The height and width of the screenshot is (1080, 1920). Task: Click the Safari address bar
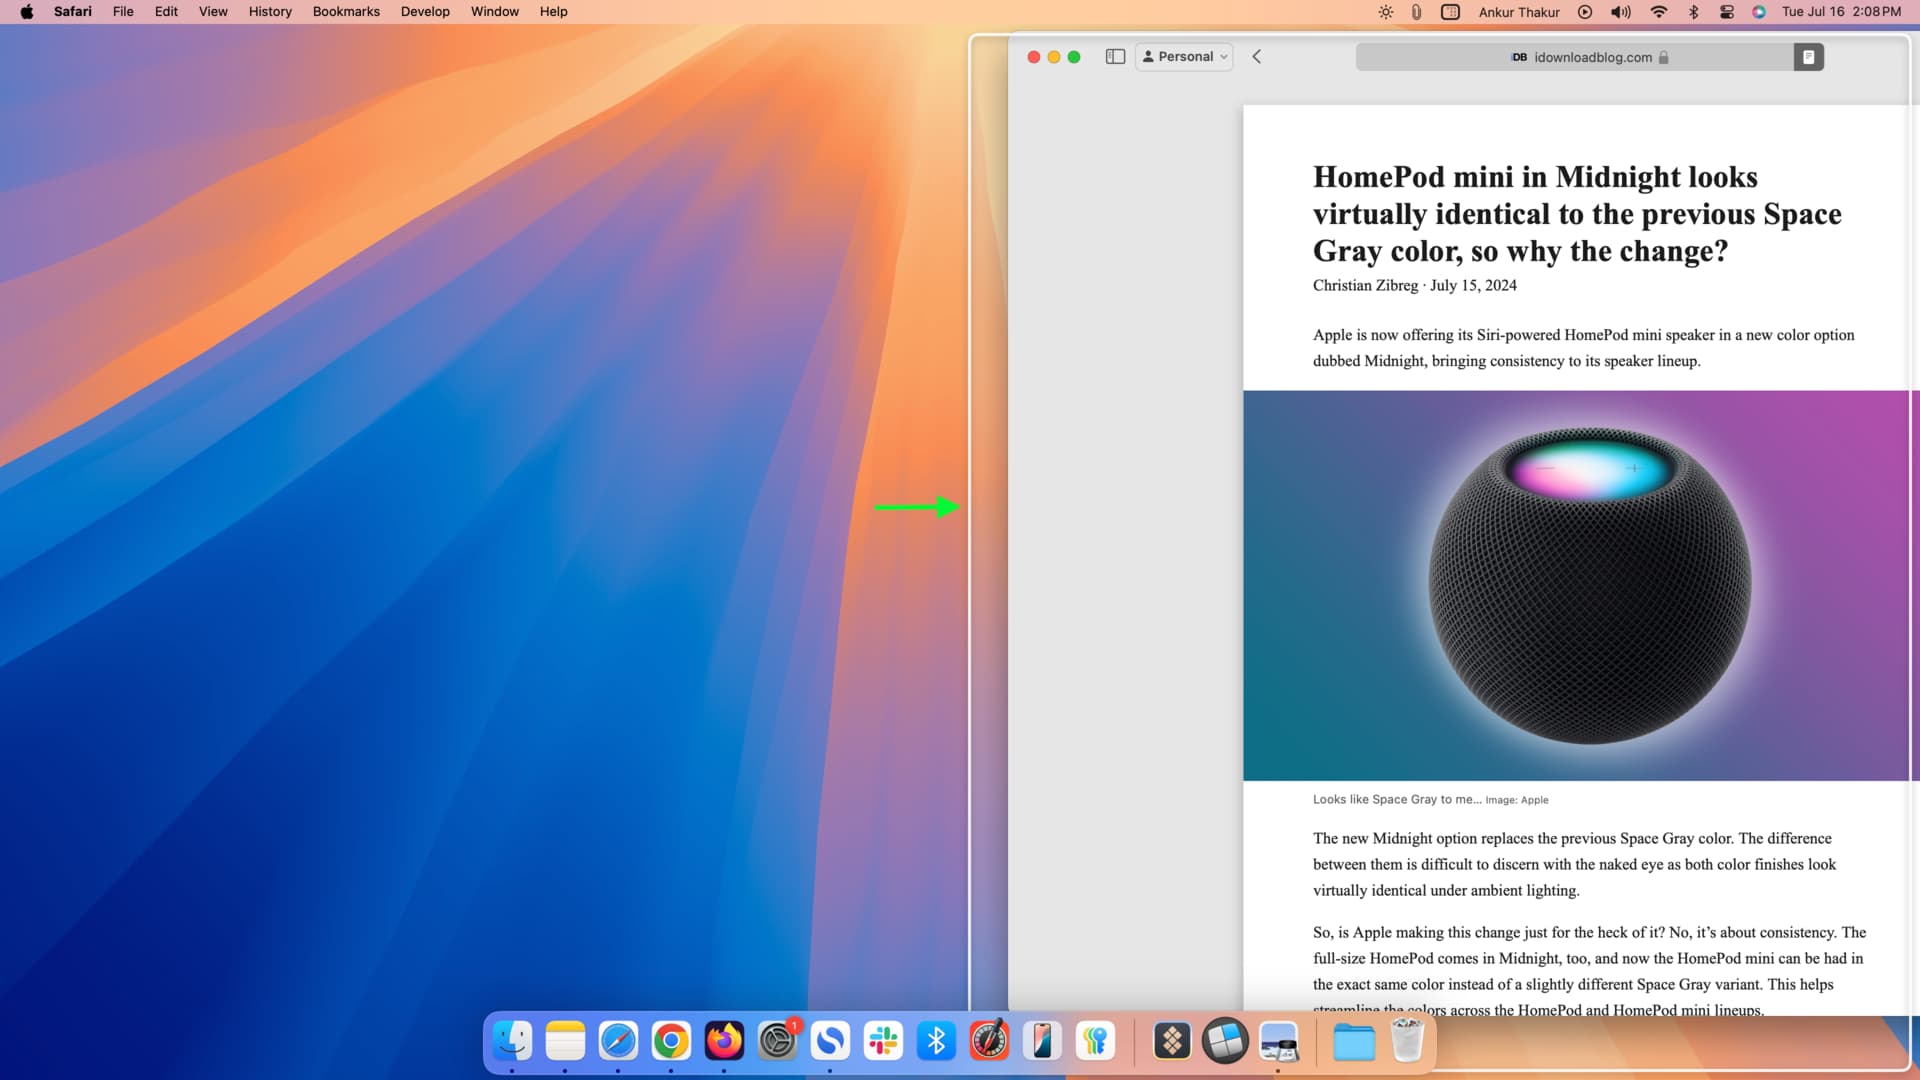(1590, 57)
